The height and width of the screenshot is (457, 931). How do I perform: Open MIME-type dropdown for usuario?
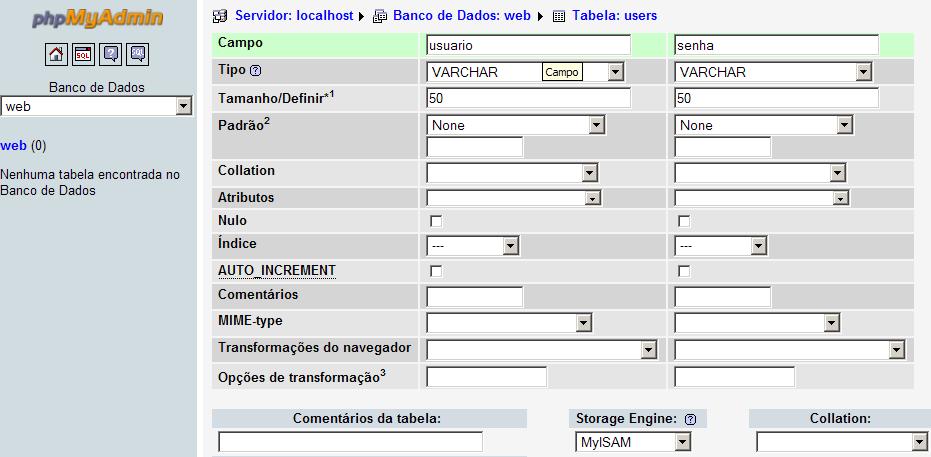pyautogui.click(x=509, y=323)
